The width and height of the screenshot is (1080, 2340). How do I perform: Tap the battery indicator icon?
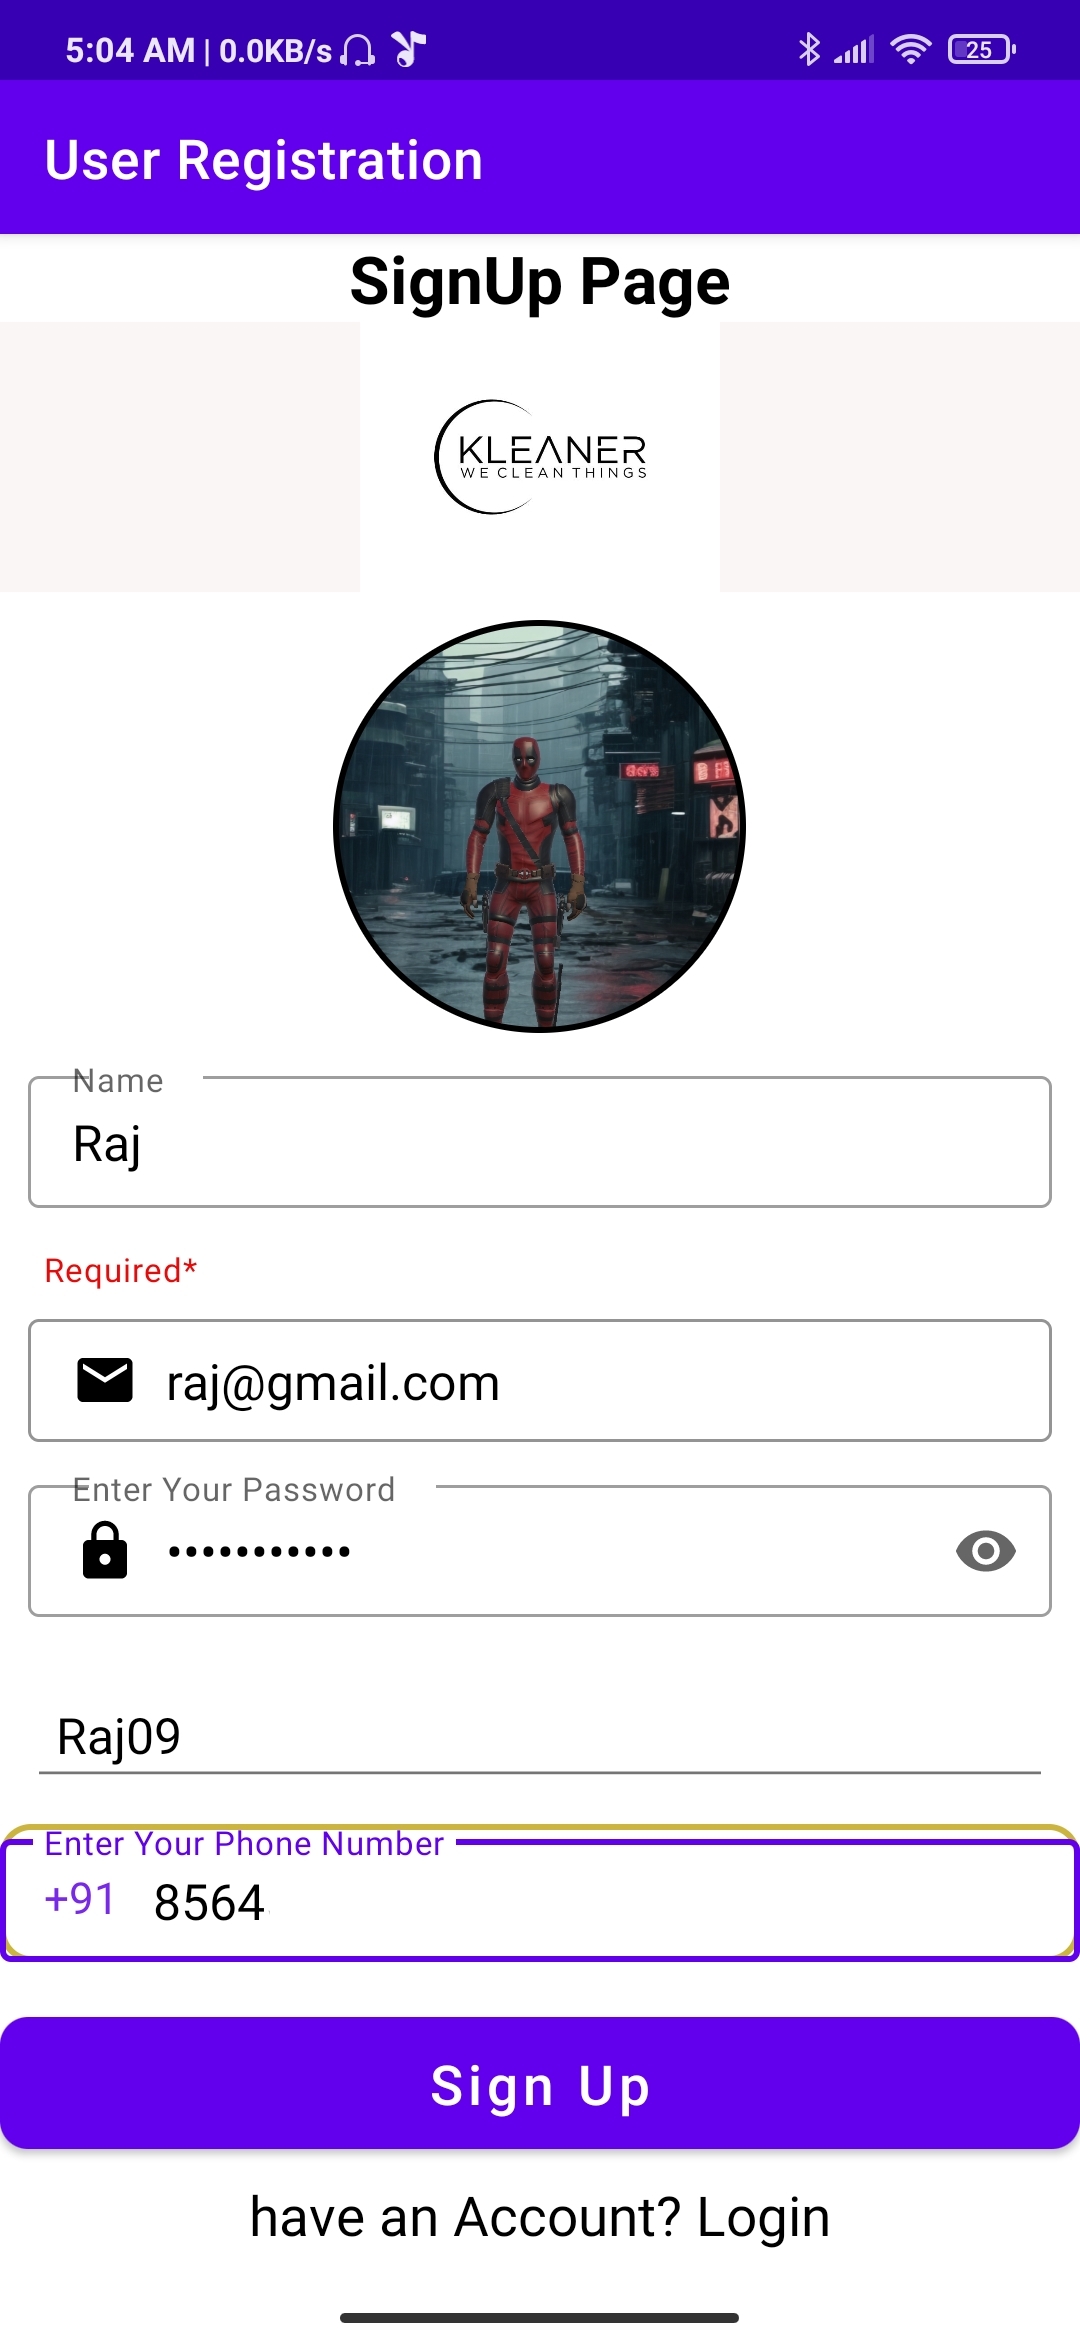(982, 49)
